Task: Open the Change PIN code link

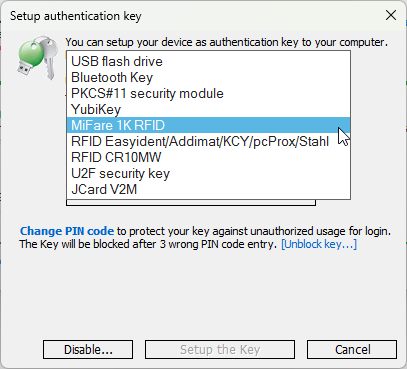Action: 67,231
